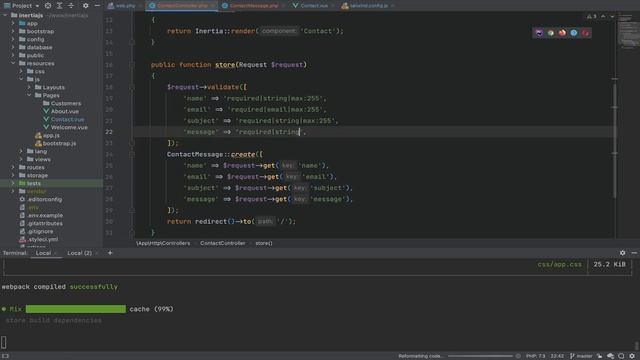640x360 pixels.
Task: Select the Customers folder
Action: tap(62, 104)
